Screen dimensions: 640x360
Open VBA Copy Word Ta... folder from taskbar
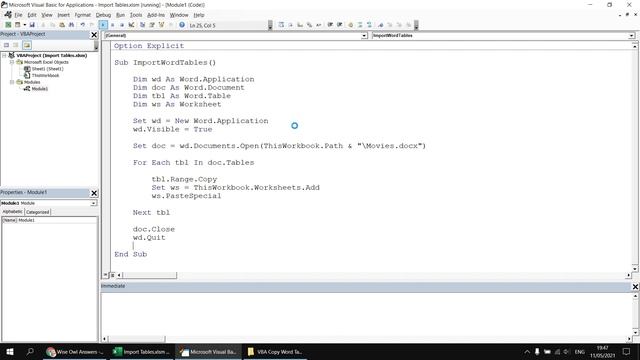point(274,351)
